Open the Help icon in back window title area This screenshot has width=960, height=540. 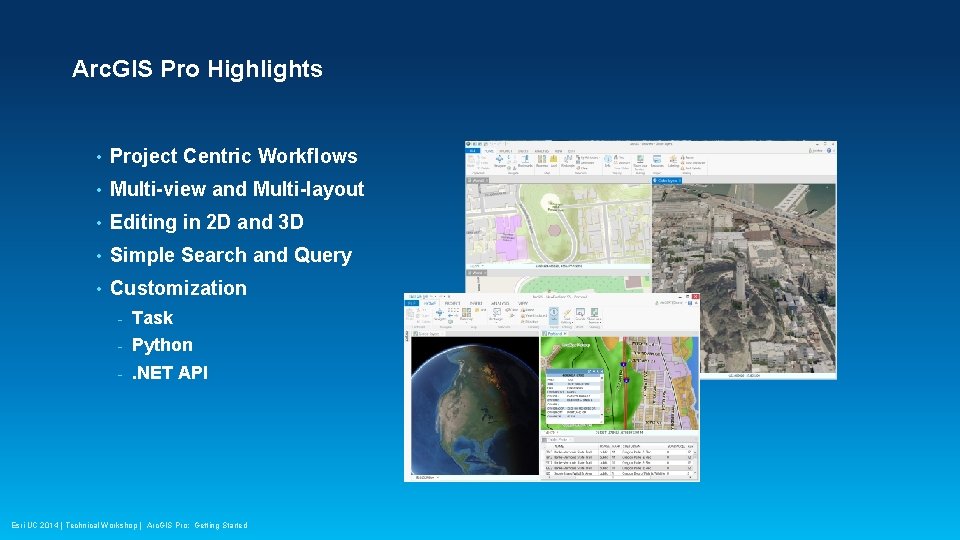click(x=829, y=150)
